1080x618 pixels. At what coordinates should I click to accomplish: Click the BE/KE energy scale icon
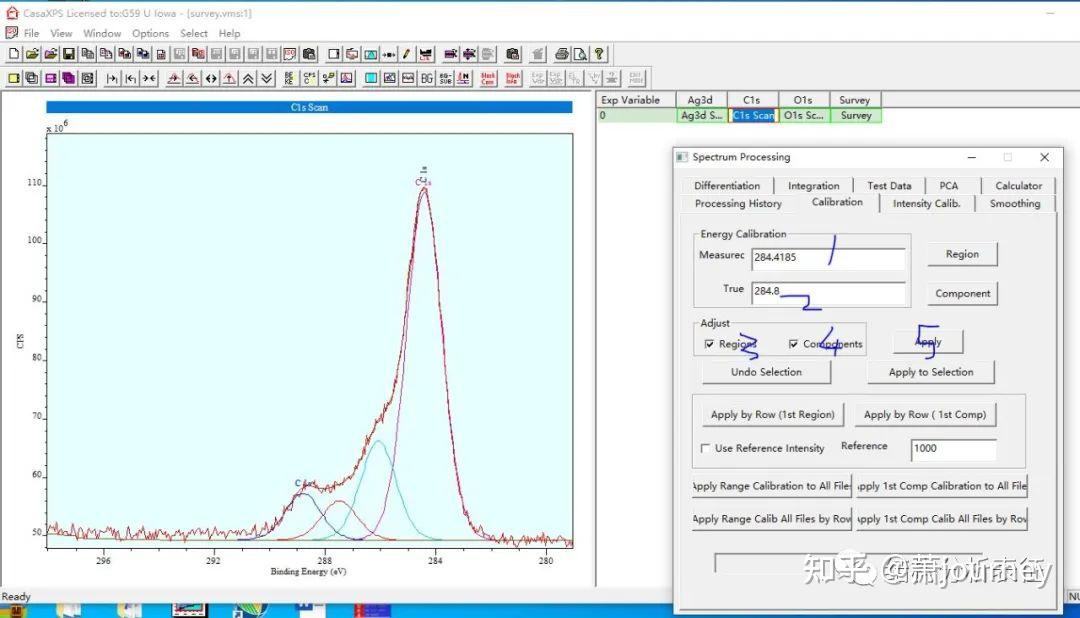[290, 78]
